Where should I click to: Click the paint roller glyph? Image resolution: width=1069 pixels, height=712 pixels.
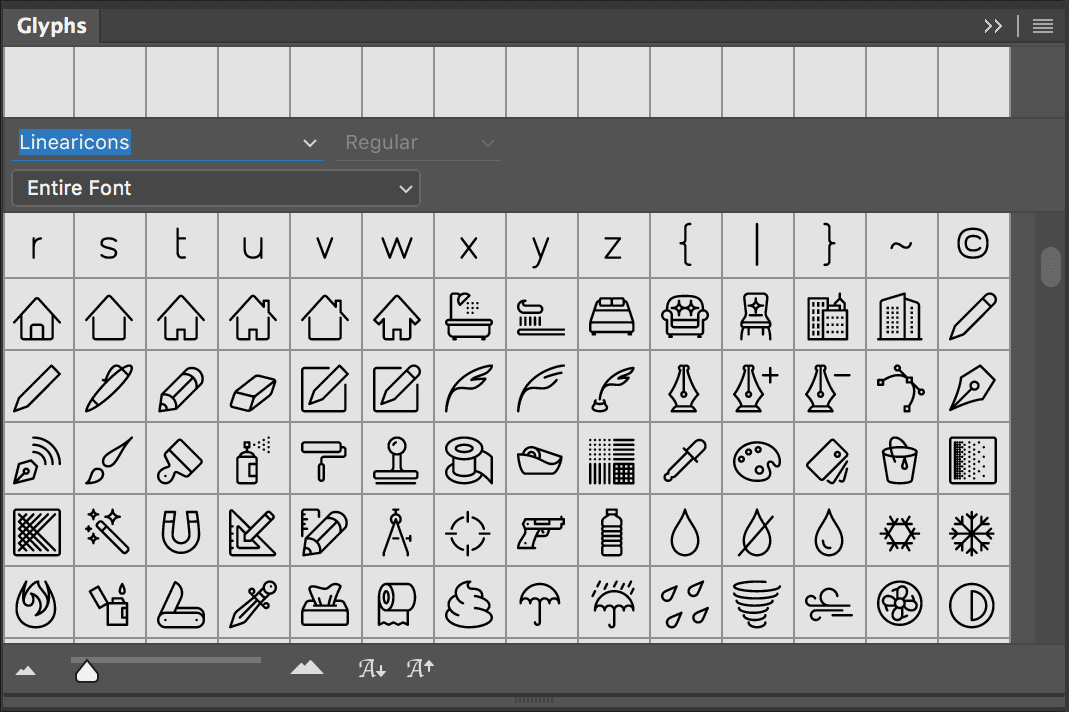325,459
